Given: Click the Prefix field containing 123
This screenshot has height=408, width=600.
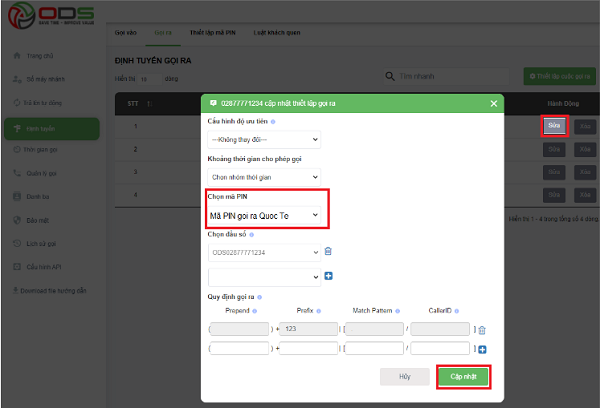Looking at the screenshot, I should [308, 329].
